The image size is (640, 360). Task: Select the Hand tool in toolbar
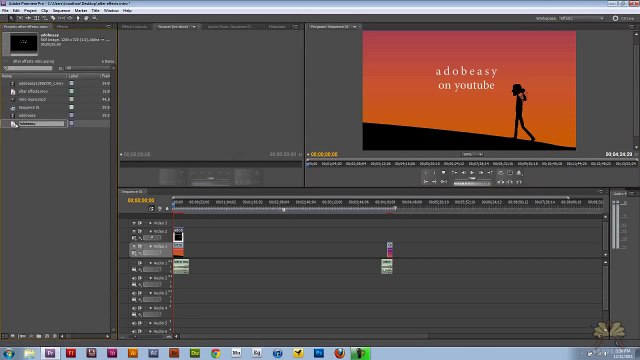click(x=86, y=18)
